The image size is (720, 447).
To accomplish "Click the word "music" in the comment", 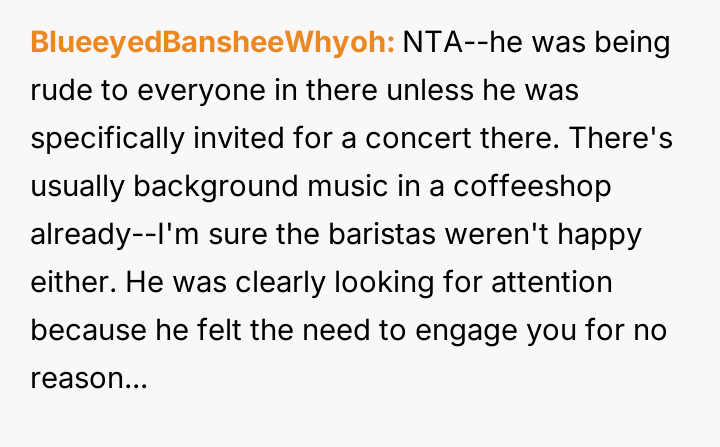I will click(322, 187).
